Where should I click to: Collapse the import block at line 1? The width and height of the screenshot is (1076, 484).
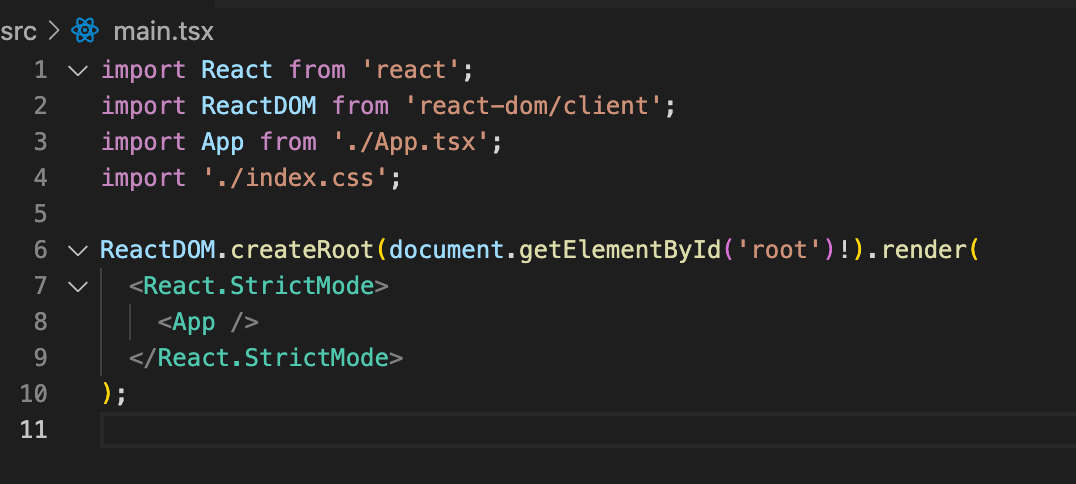point(79,70)
